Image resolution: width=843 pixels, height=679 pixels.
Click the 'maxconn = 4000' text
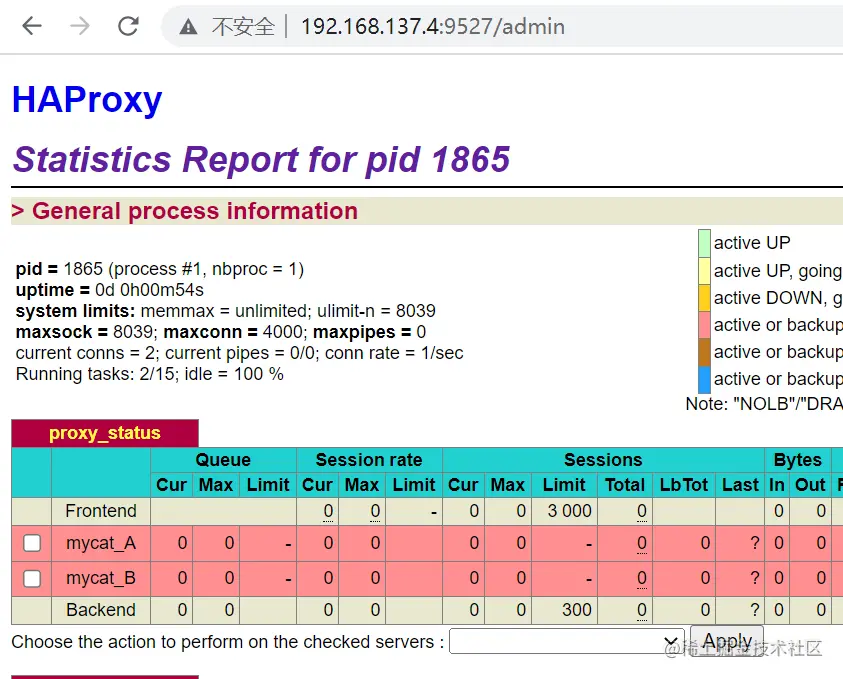click(233, 332)
